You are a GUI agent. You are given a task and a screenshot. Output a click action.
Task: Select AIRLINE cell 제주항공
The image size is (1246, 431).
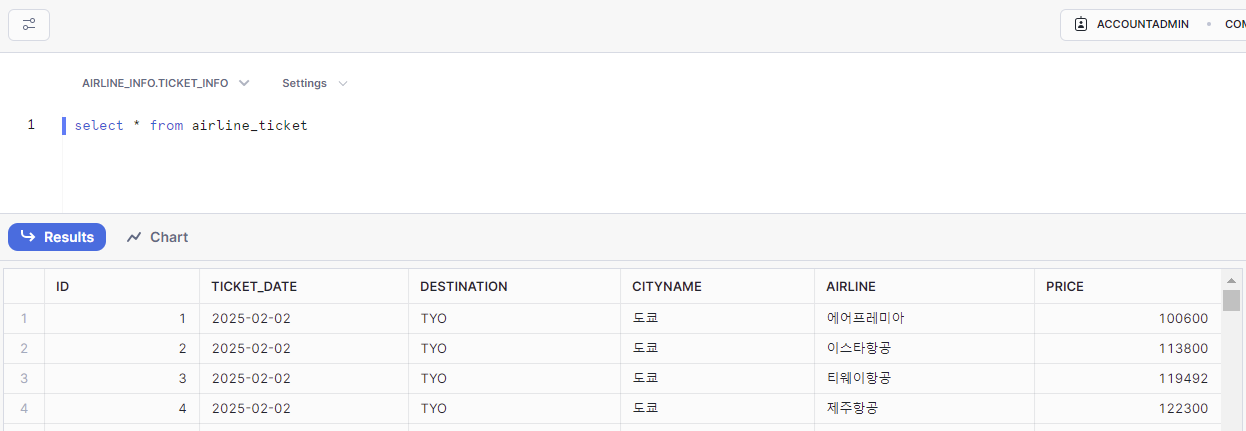pyautogui.click(x=924, y=409)
